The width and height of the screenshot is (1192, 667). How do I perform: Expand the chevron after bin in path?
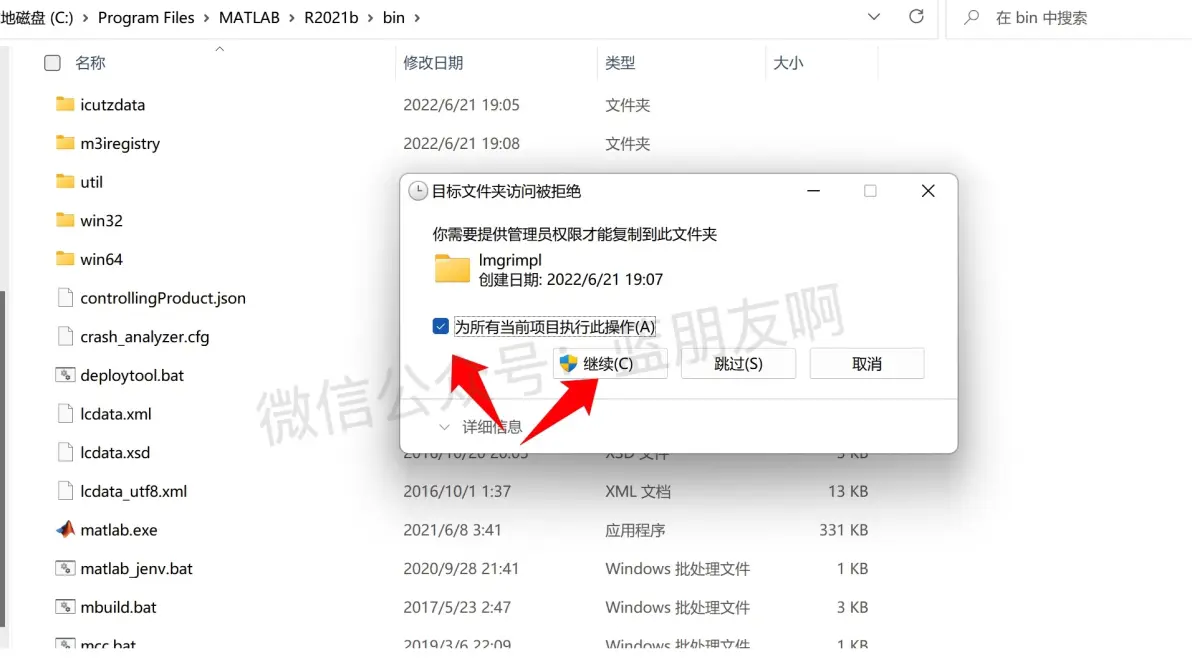(417, 17)
